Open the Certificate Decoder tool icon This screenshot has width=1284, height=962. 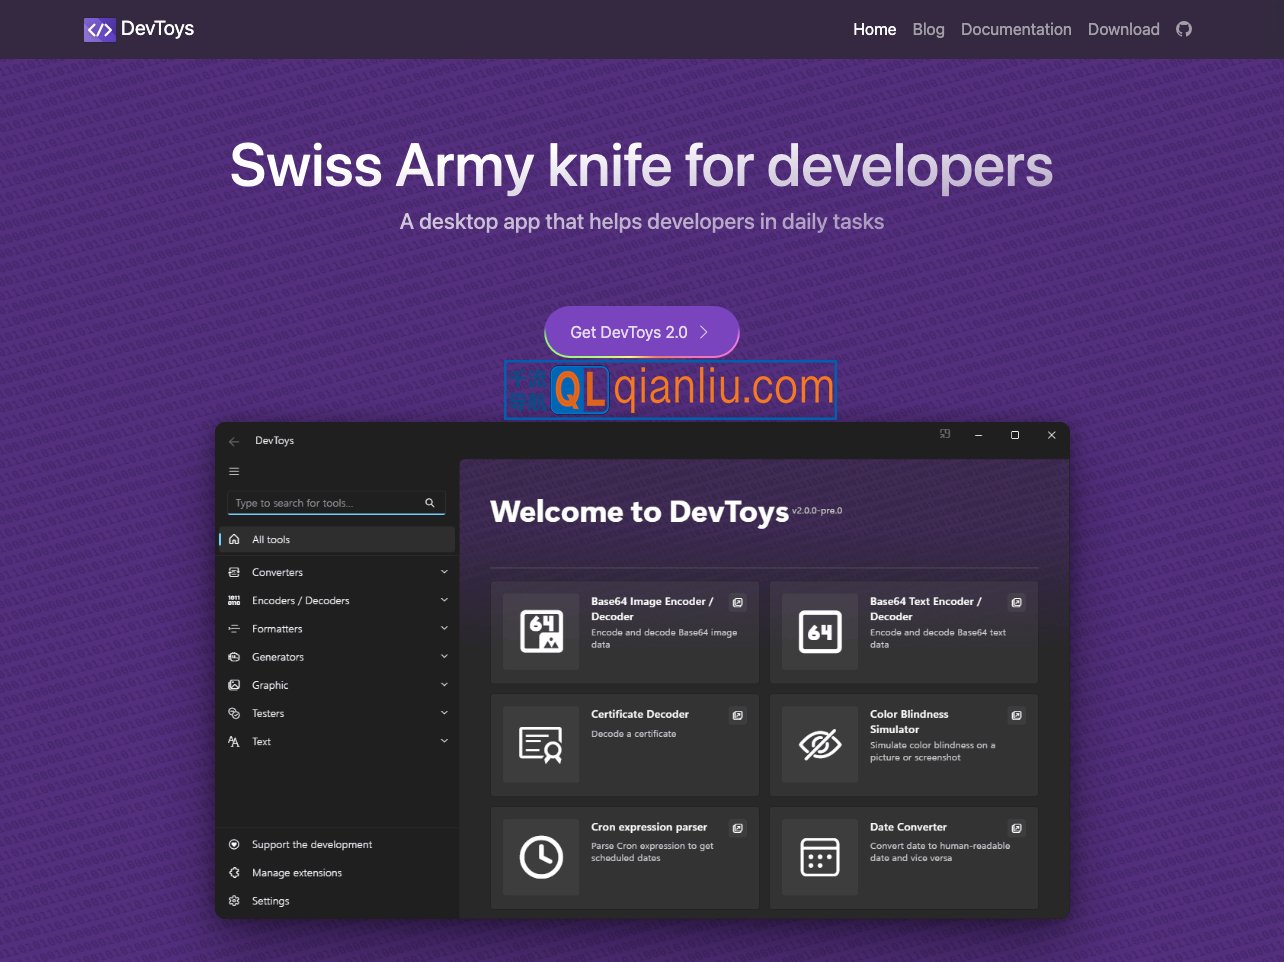click(x=541, y=745)
